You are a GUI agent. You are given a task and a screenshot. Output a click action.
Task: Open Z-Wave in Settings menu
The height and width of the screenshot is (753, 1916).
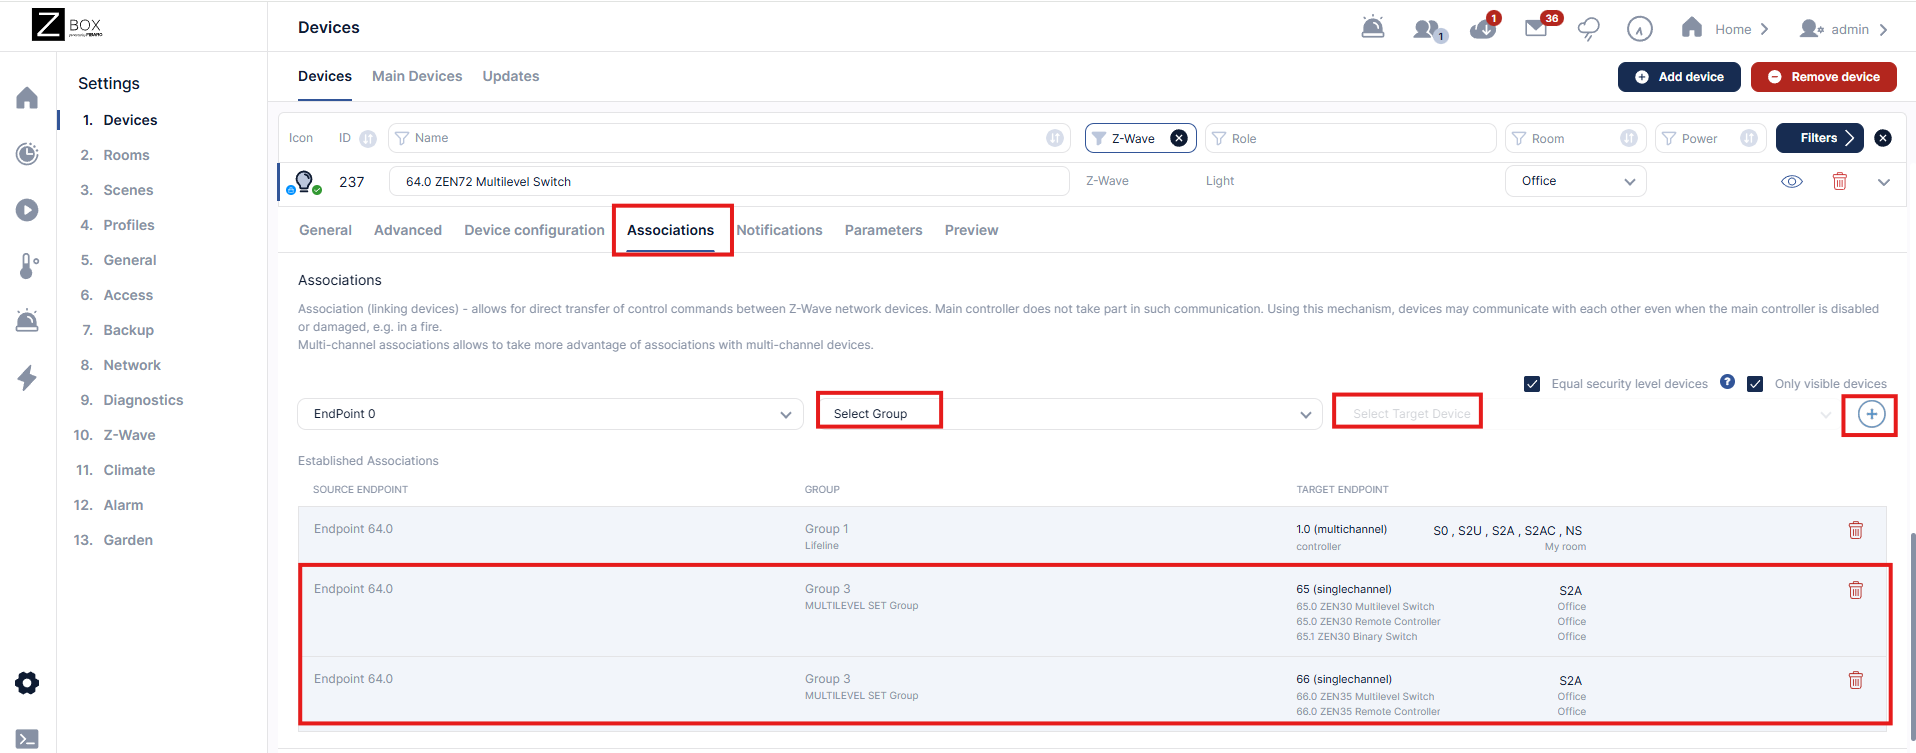pyautogui.click(x=129, y=435)
